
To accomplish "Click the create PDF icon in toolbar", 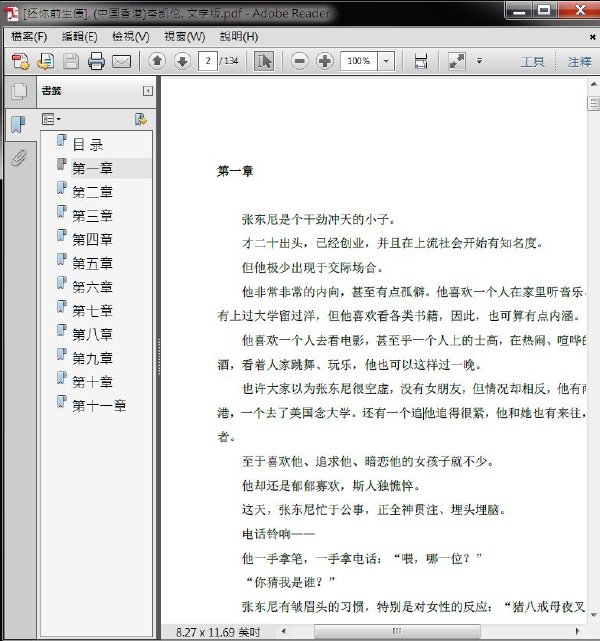I will point(20,61).
